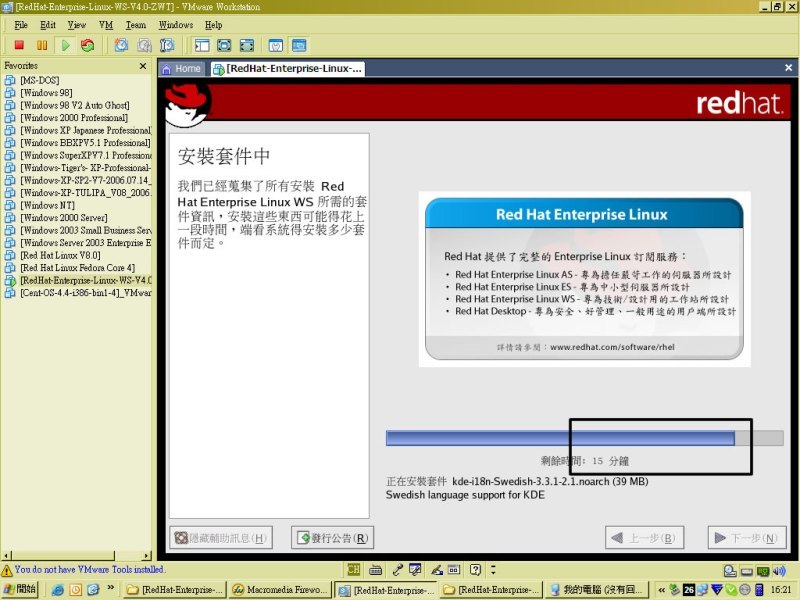
Task: Open the Windows 開始 Start button
Action: 19,589
